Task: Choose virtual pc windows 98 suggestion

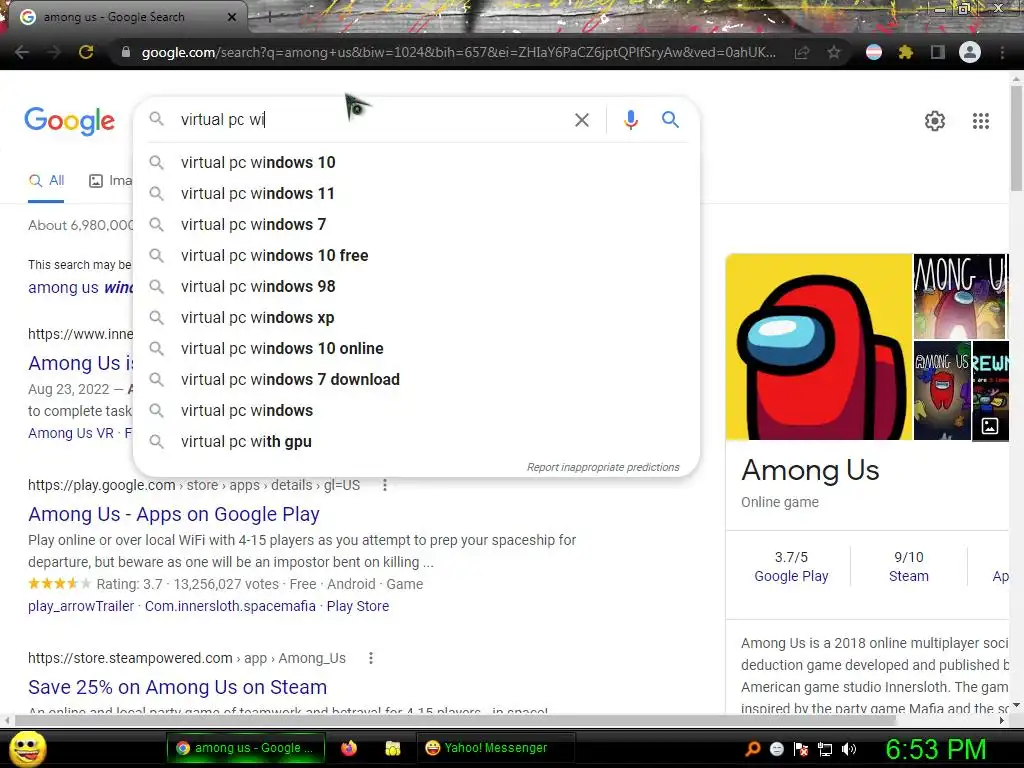Action: [x=416, y=287]
